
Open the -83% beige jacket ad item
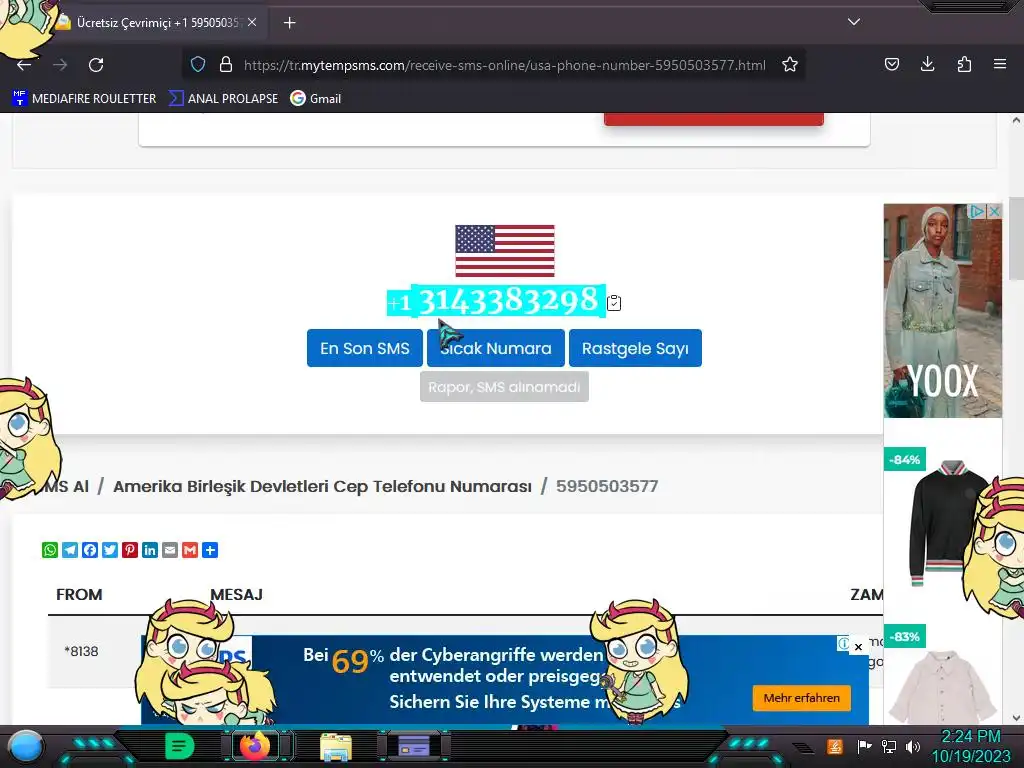pyautogui.click(x=942, y=674)
